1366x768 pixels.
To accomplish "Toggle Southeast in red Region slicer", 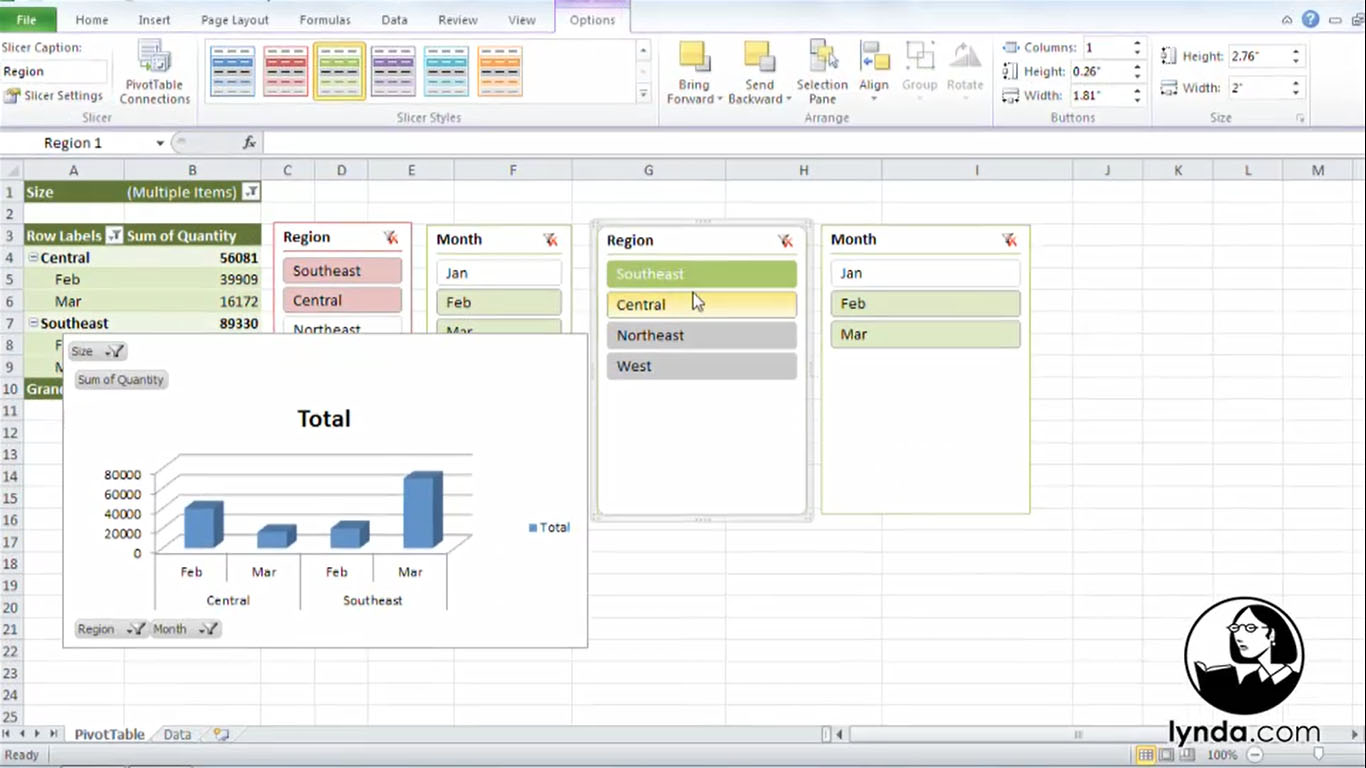I will tap(342, 271).
